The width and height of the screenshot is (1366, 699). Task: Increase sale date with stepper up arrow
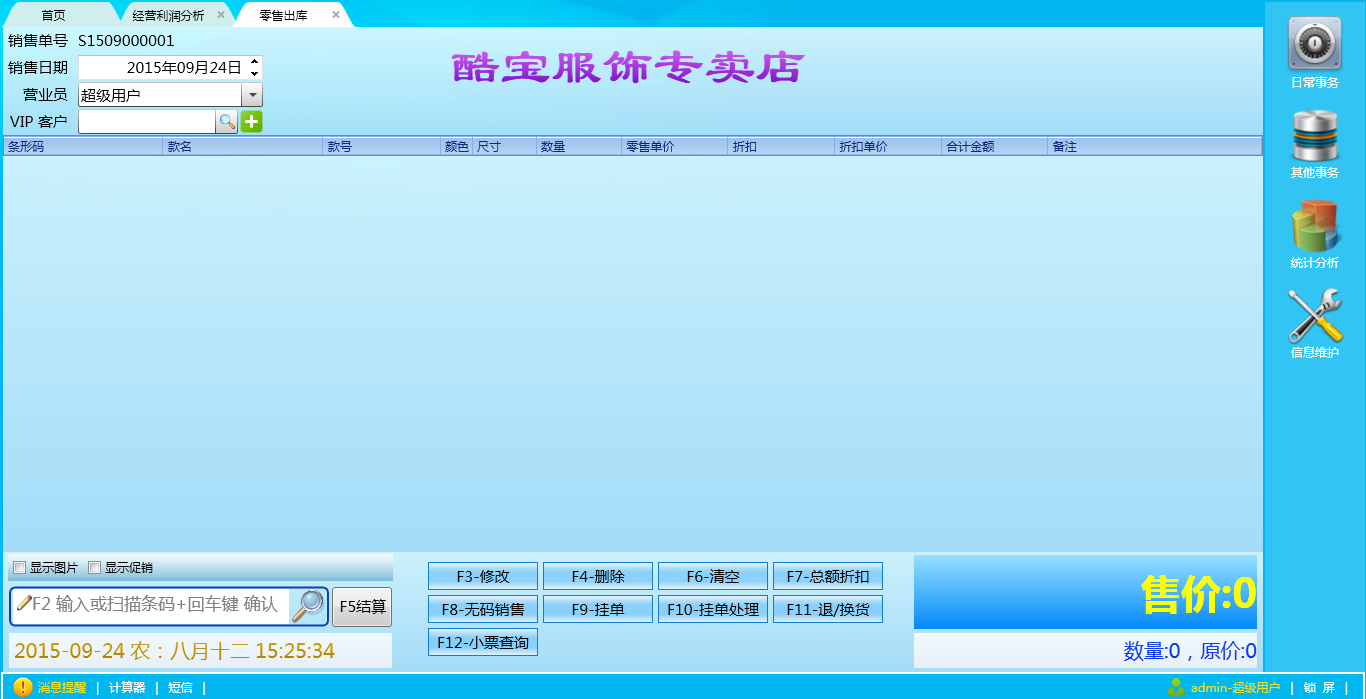pos(254,63)
